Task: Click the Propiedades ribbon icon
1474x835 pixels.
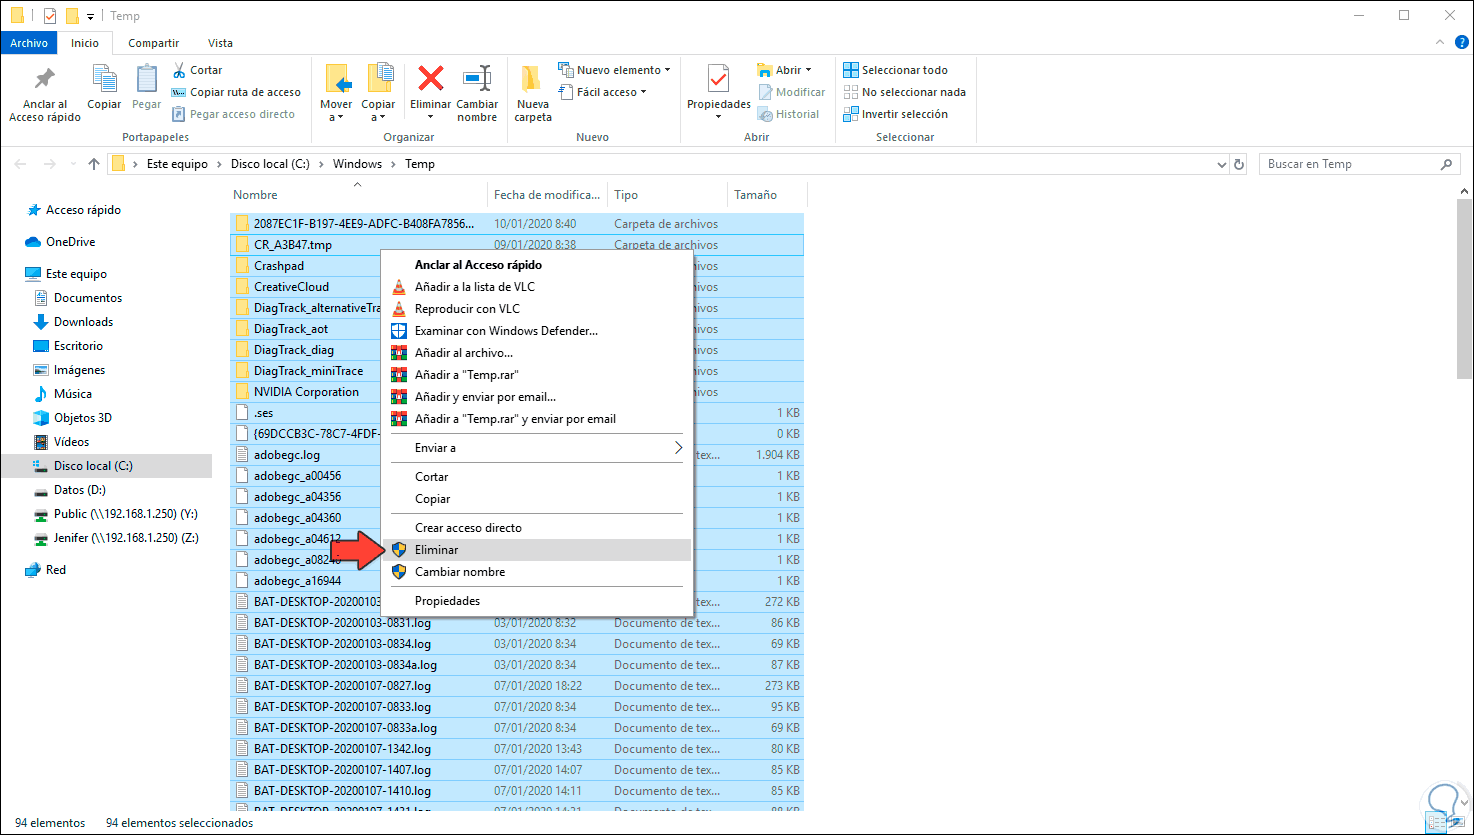Action: (718, 79)
